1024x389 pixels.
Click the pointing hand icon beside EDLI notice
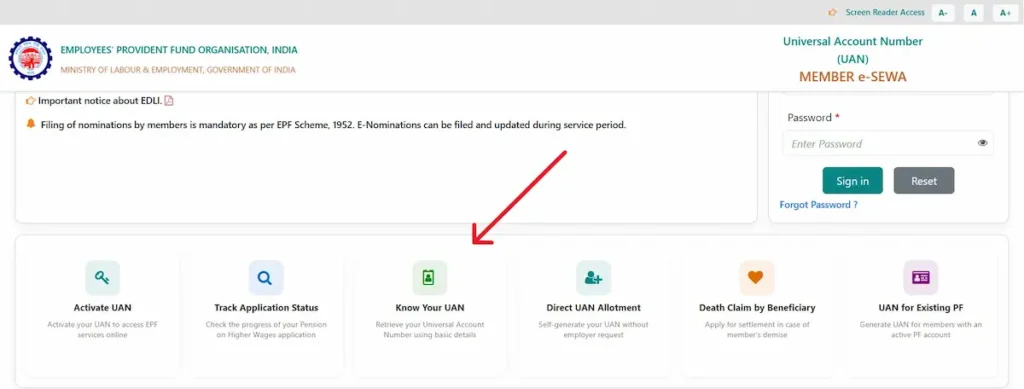point(30,101)
